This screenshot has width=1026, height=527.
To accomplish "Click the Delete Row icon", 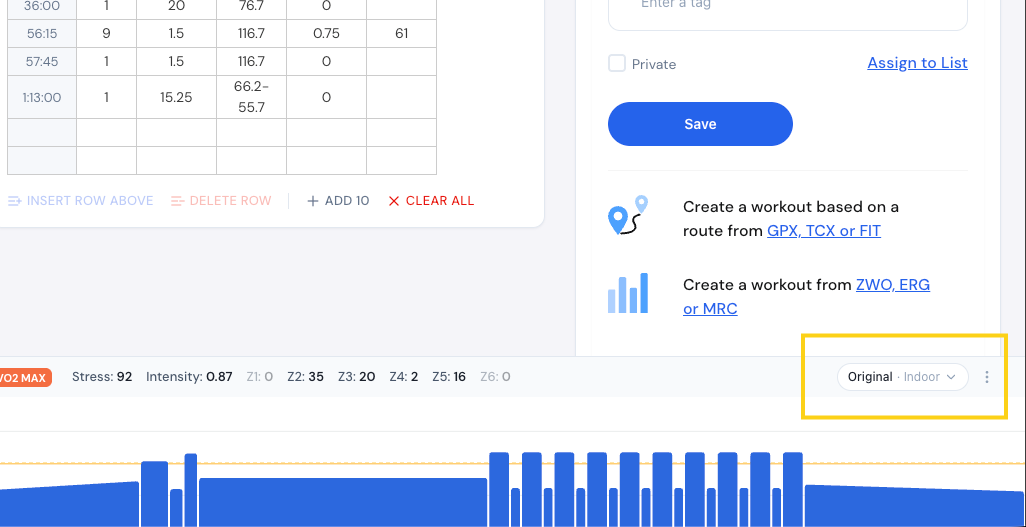I will point(177,201).
